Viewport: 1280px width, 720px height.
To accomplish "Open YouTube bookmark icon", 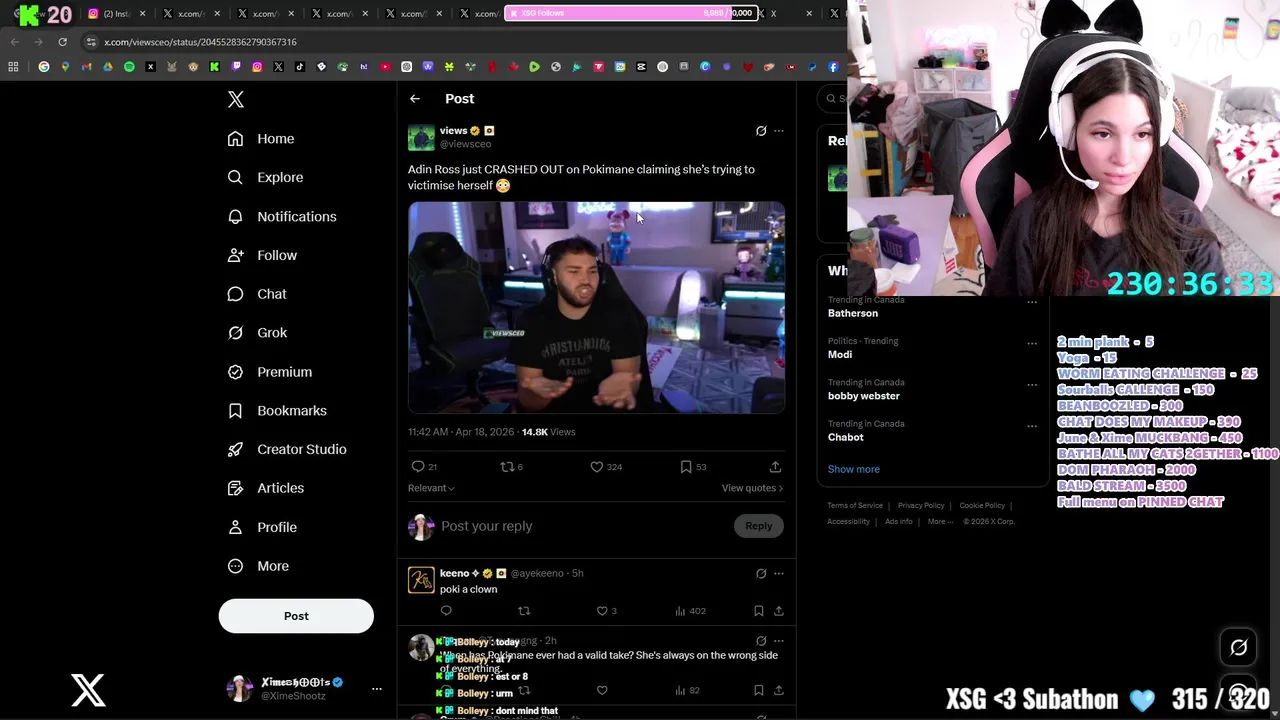I will pos(385,67).
